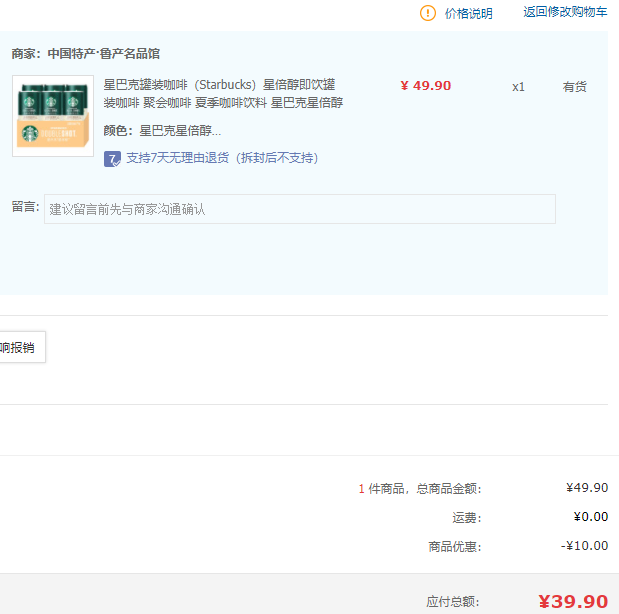
Task: Click the 颜色: 星巴克星倍醇... attribute text
Action: (x=162, y=130)
